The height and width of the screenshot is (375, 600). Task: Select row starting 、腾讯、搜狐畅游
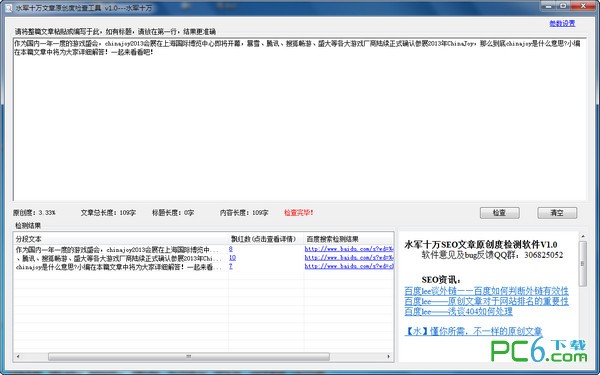pyautogui.click(x=203, y=258)
